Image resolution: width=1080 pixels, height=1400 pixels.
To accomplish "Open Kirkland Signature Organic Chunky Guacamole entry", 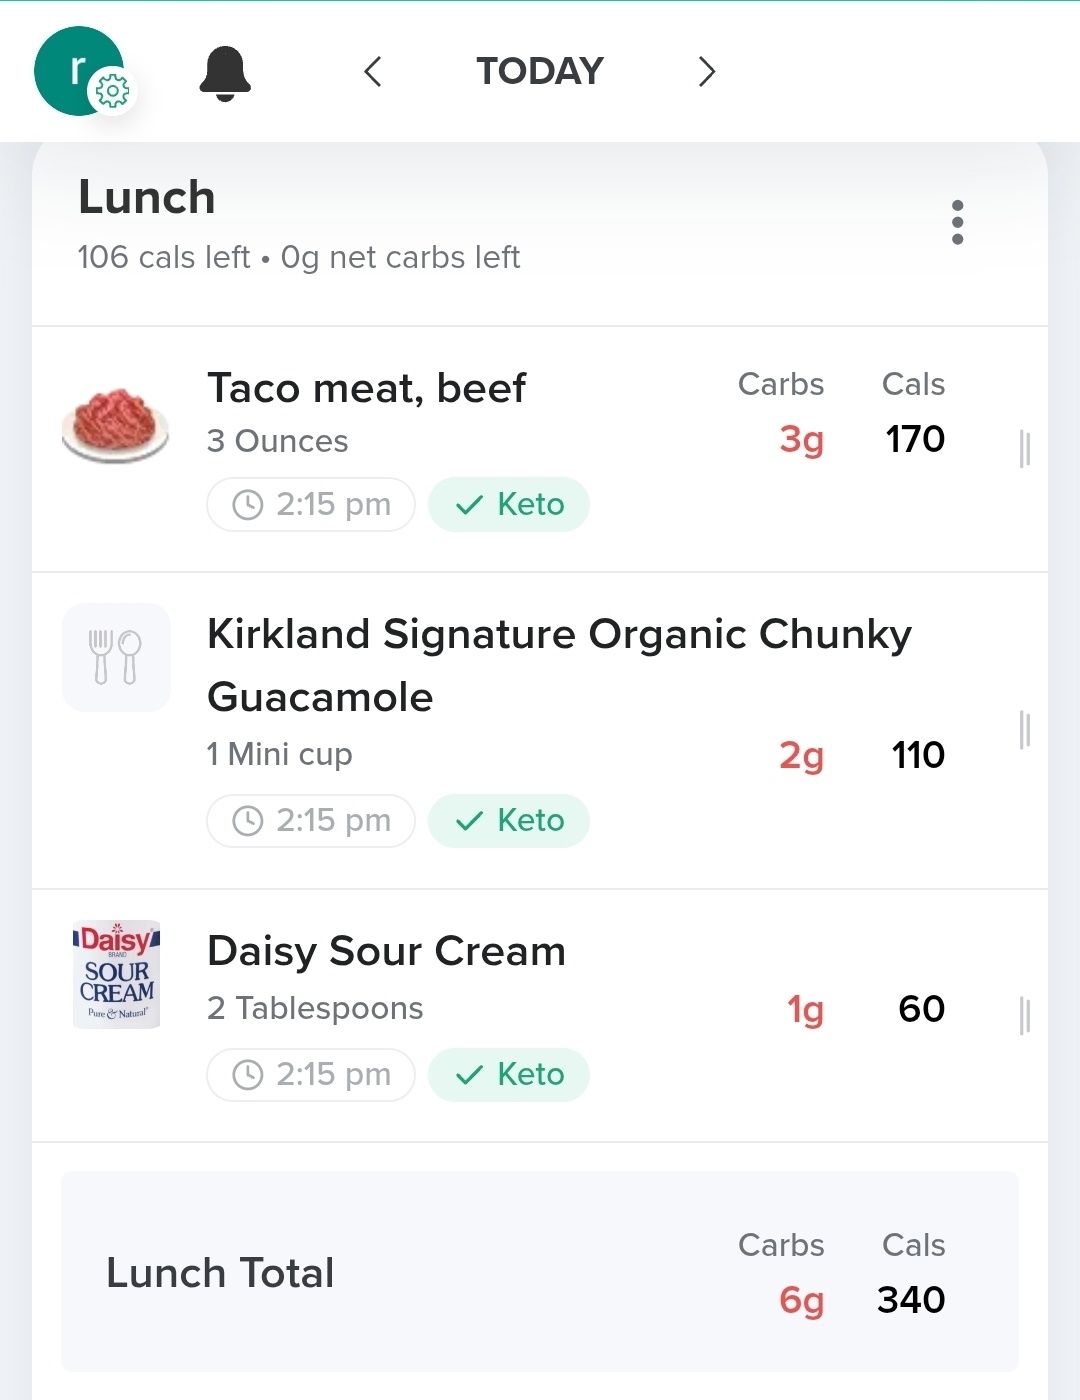I will pos(540,730).
